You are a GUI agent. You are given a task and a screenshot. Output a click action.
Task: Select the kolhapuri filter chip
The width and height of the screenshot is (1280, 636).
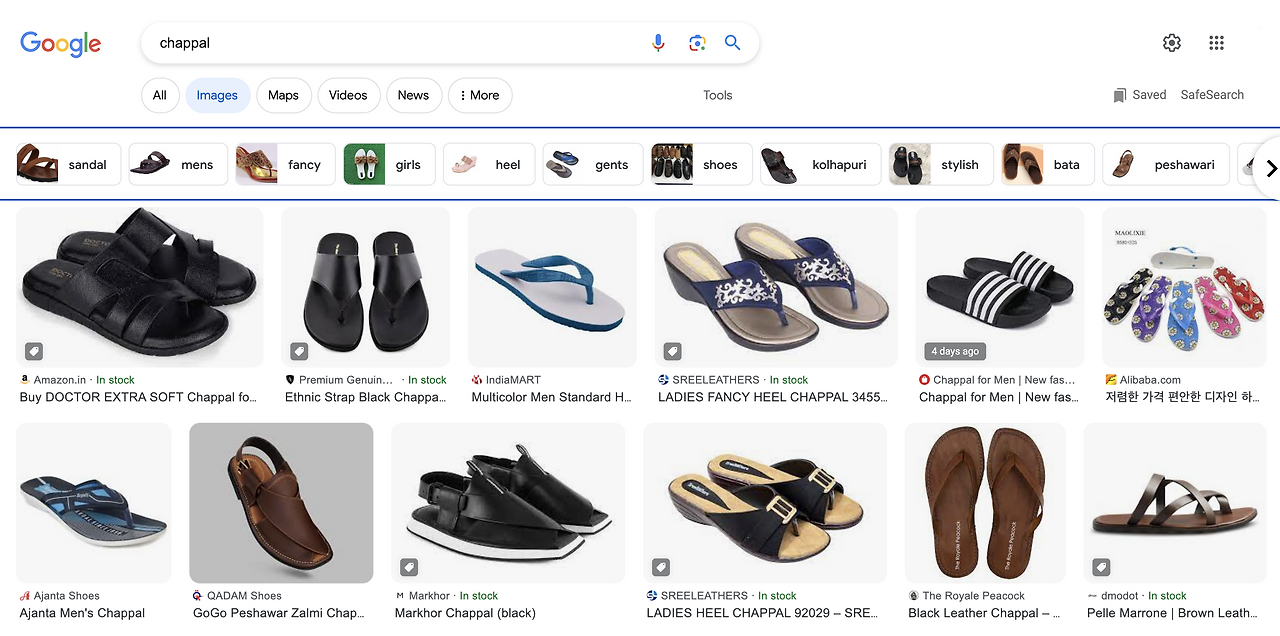coord(820,165)
